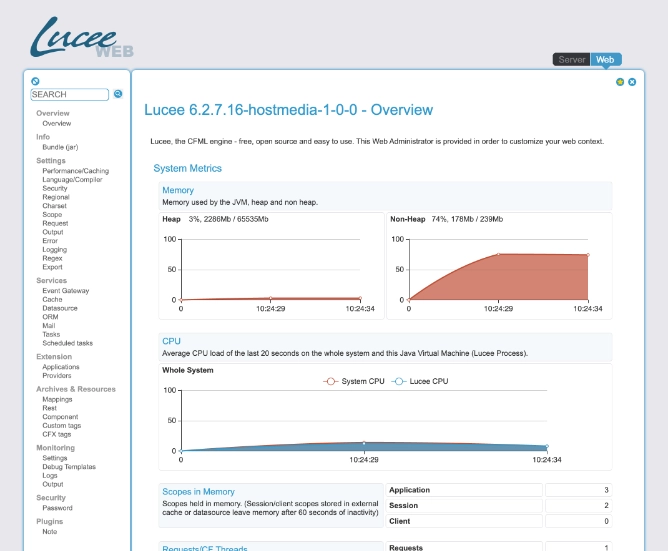Open Regex settings

pos(52,258)
